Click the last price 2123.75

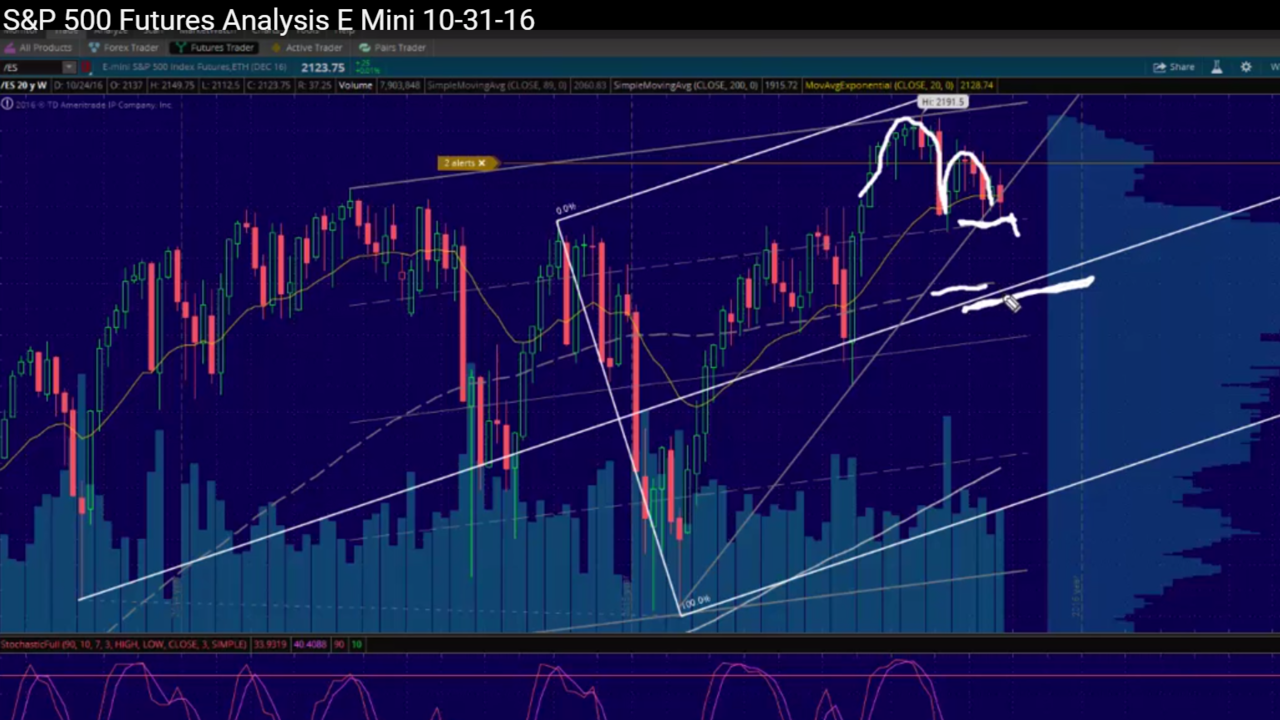click(323, 67)
